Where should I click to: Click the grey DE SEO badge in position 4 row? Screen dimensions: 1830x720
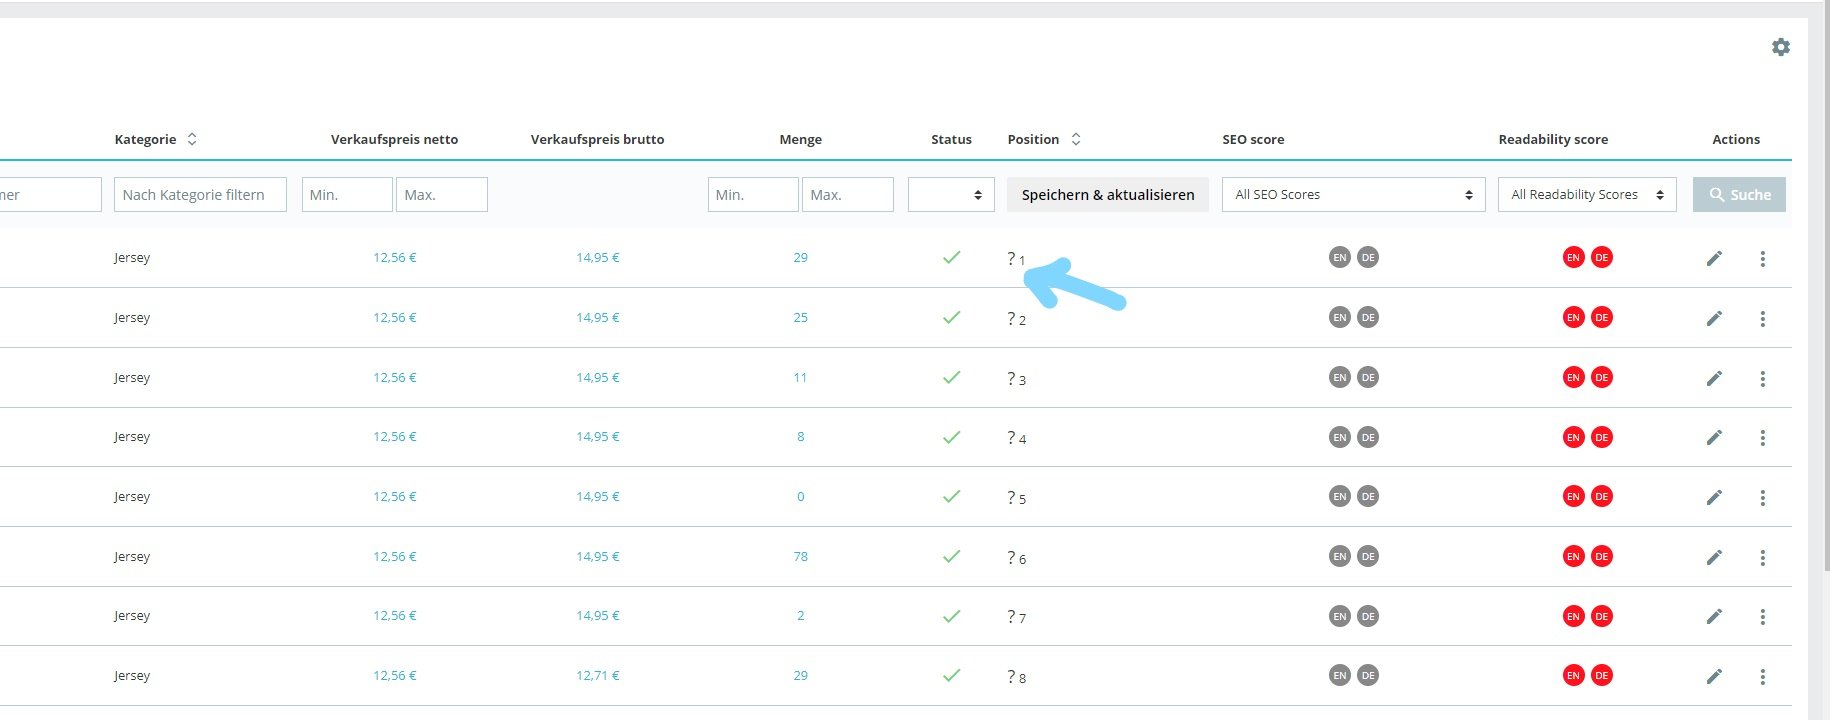[1368, 437]
